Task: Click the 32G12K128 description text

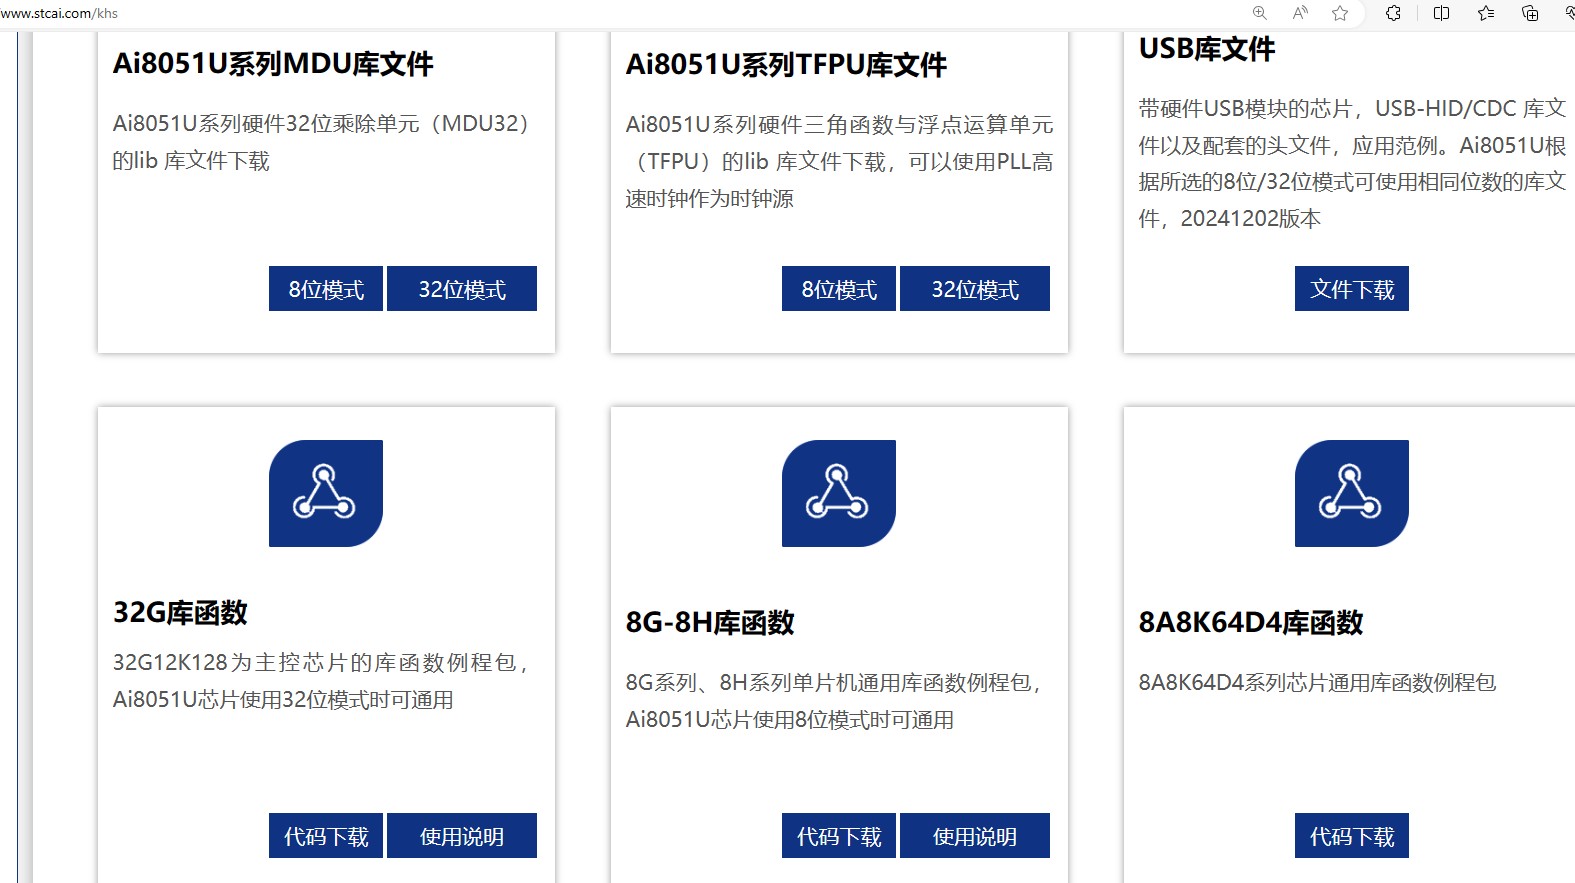Action: point(322,681)
